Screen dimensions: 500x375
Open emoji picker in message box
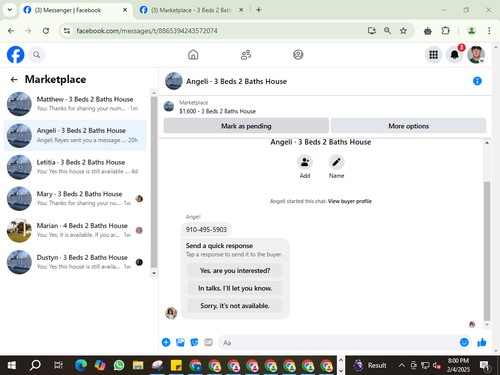(x=464, y=342)
